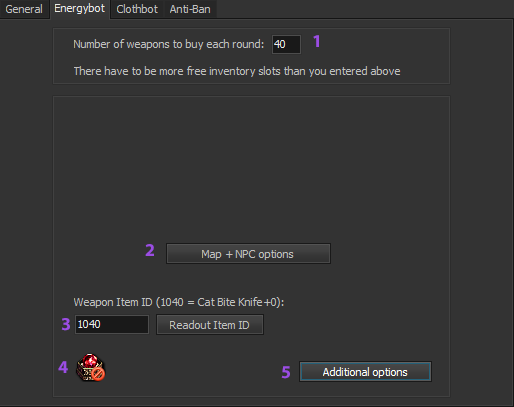Click the free inventory slots hint text
Viewport: 514px width, 407px height.
pos(237,71)
